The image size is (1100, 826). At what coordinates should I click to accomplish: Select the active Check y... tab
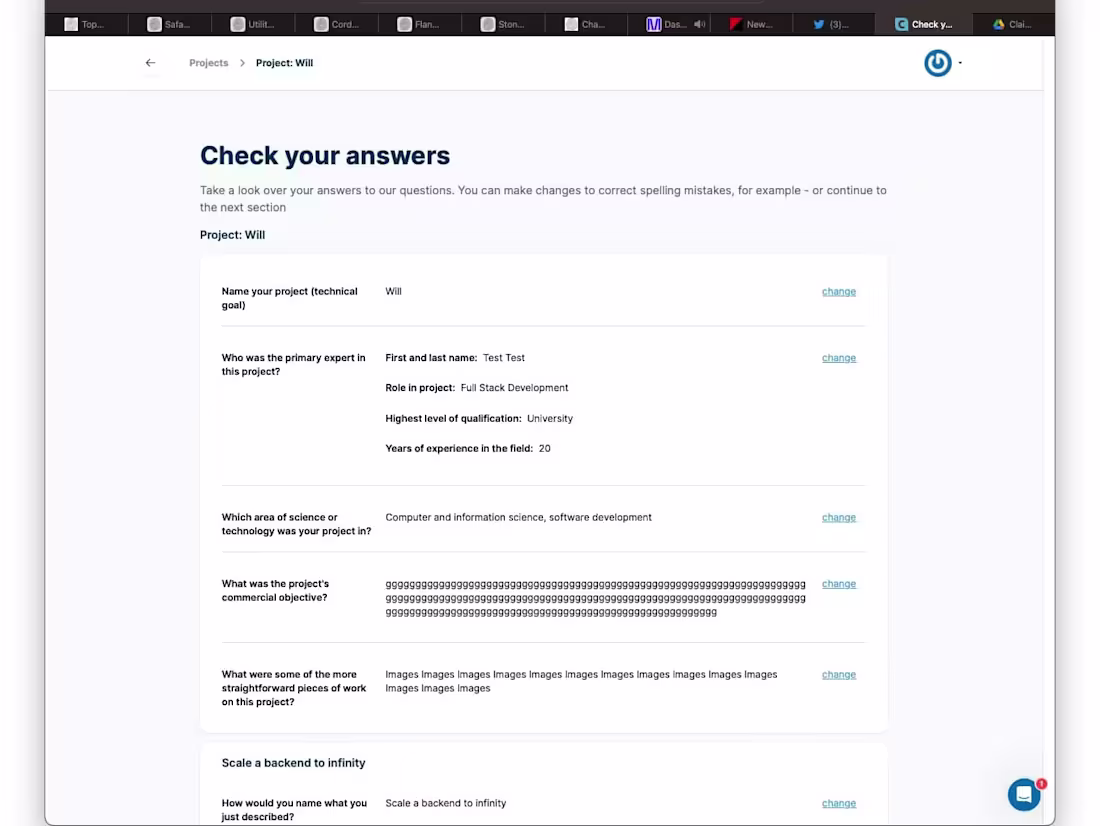[x=923, y=24]
